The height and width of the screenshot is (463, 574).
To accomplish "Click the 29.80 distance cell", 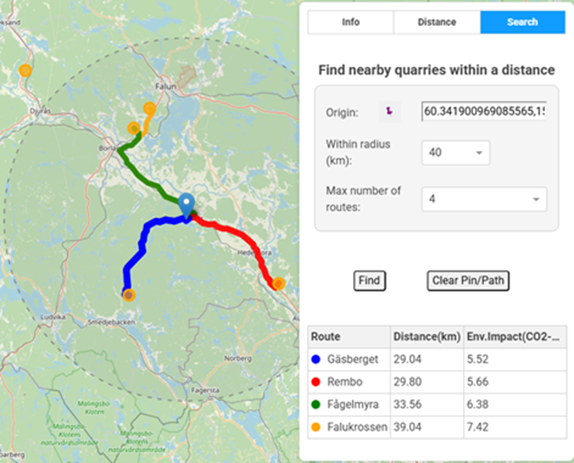I will pyautogui.click(x=427, y=382).
